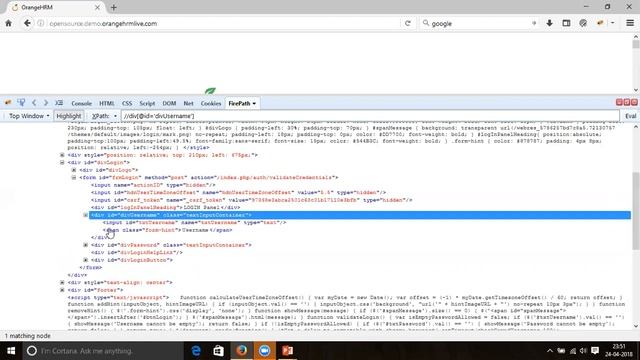Select the OrangeHRM browser tab
Screen dimensions: 640x360
pyautogui.click(x=54, y=7)
